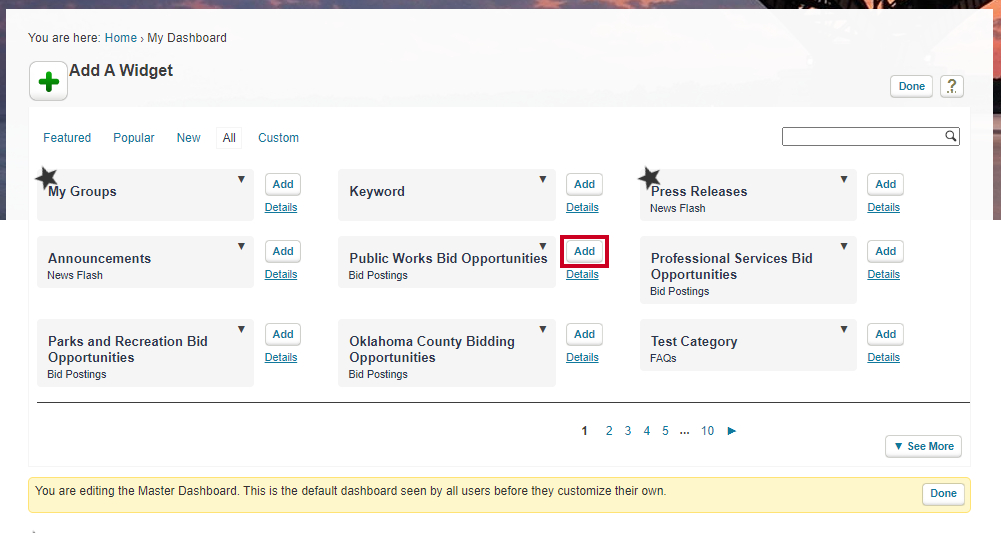Click the See More button
1001x533 pixels.
pyautogui.click(x=923, y=446)
